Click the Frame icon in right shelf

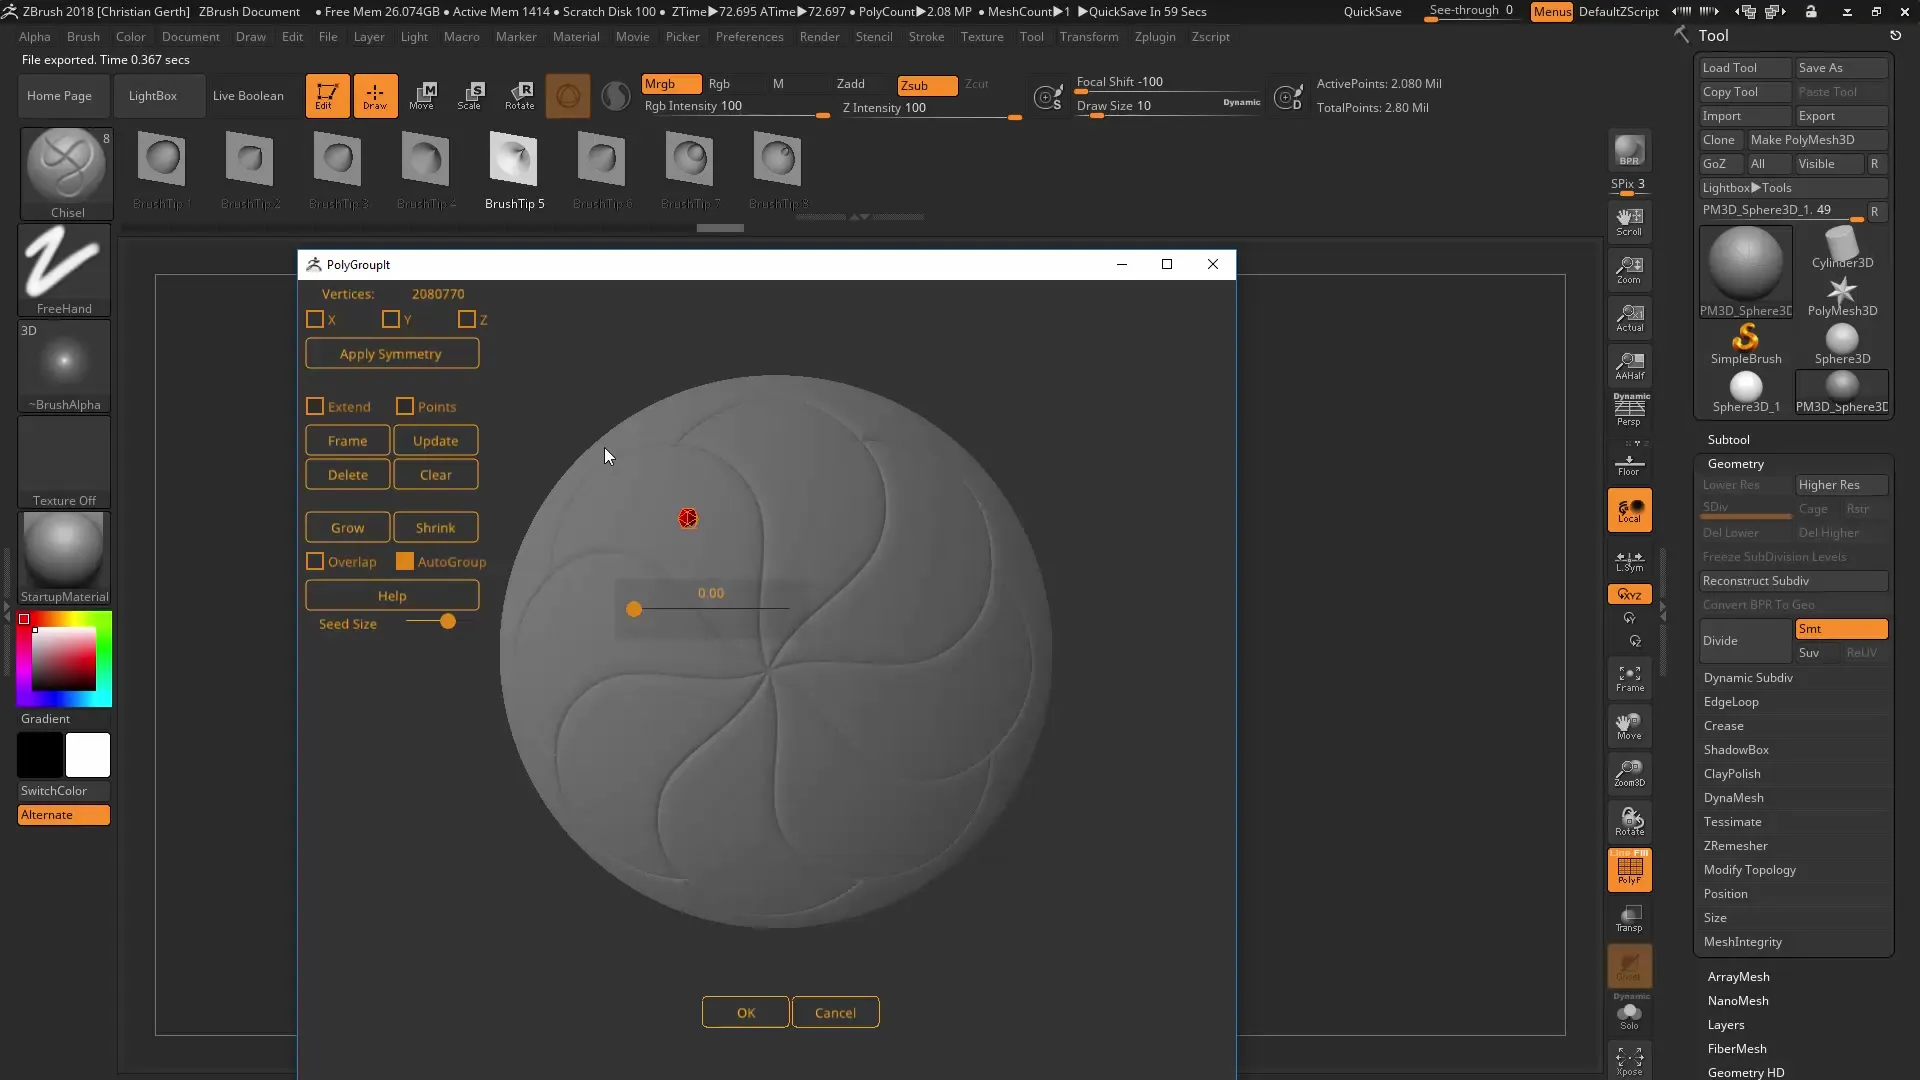pyautogui.click(x=1629, y=678)
